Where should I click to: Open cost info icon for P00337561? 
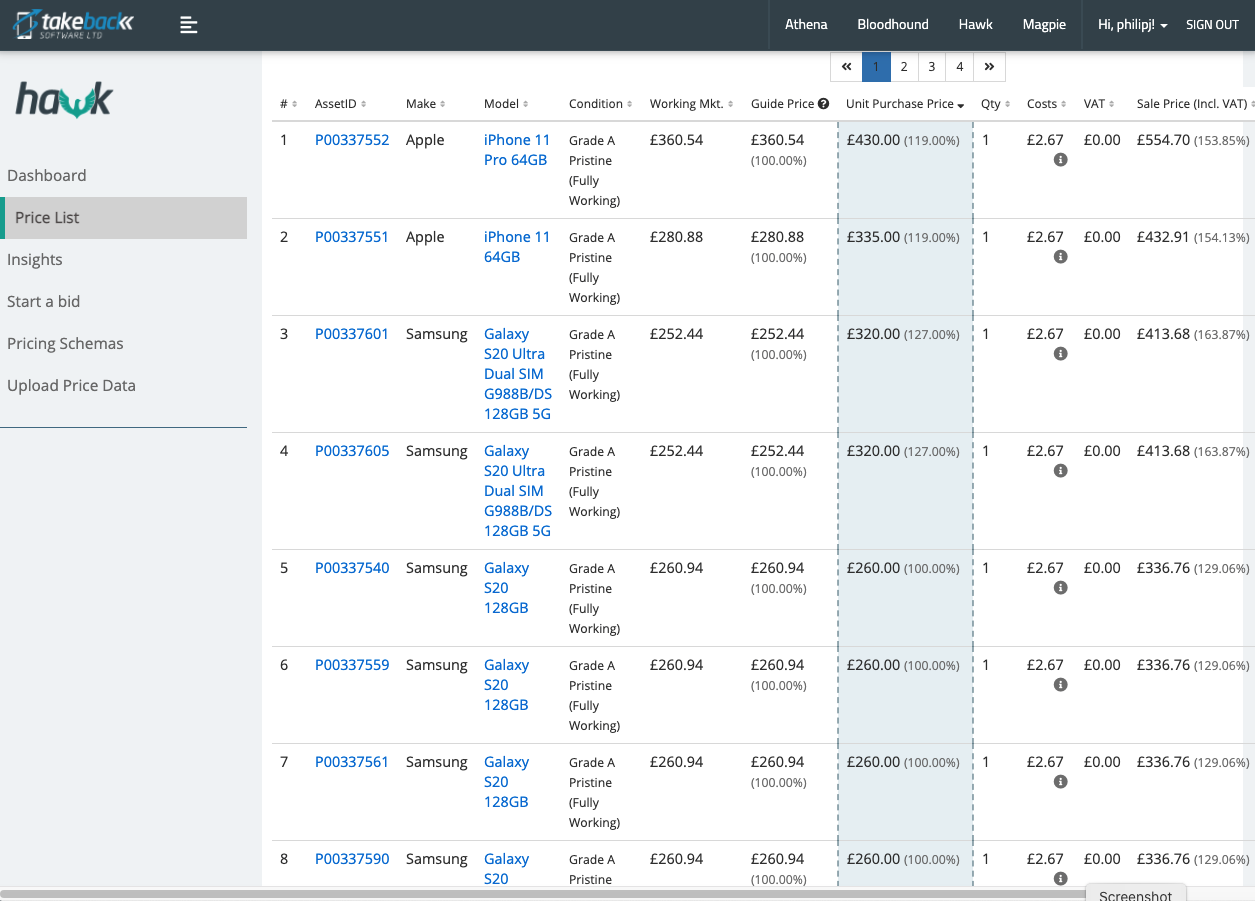pos(1061,782)
